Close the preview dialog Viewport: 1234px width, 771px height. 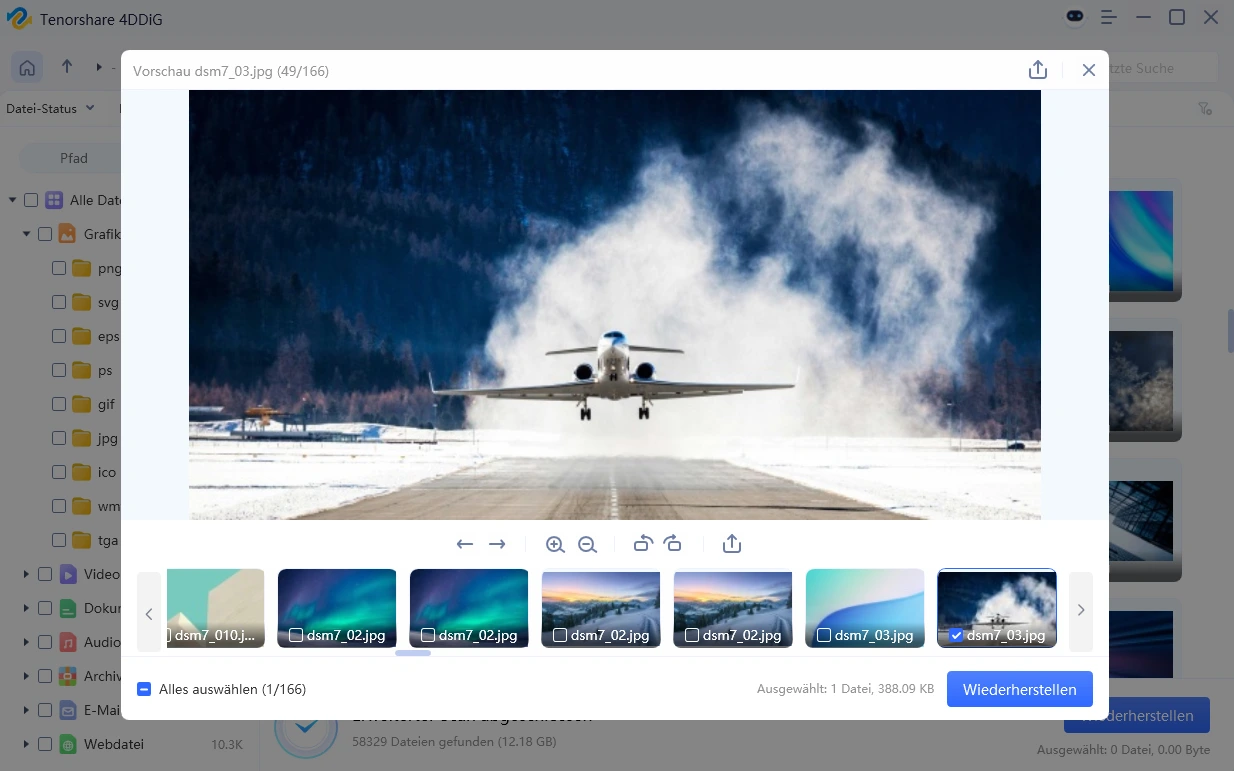[1088, 70]
